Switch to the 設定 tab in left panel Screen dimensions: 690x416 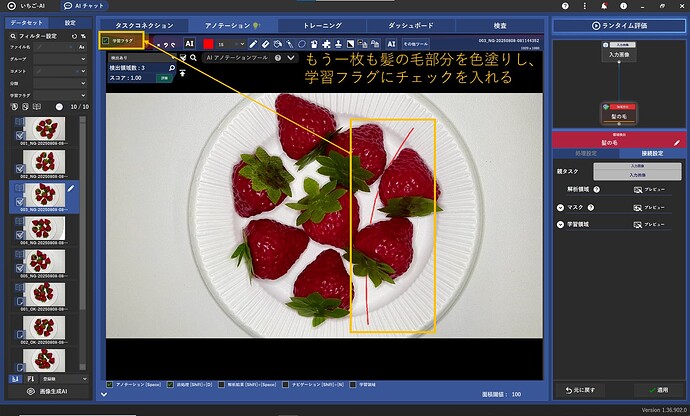pos(70,23)
